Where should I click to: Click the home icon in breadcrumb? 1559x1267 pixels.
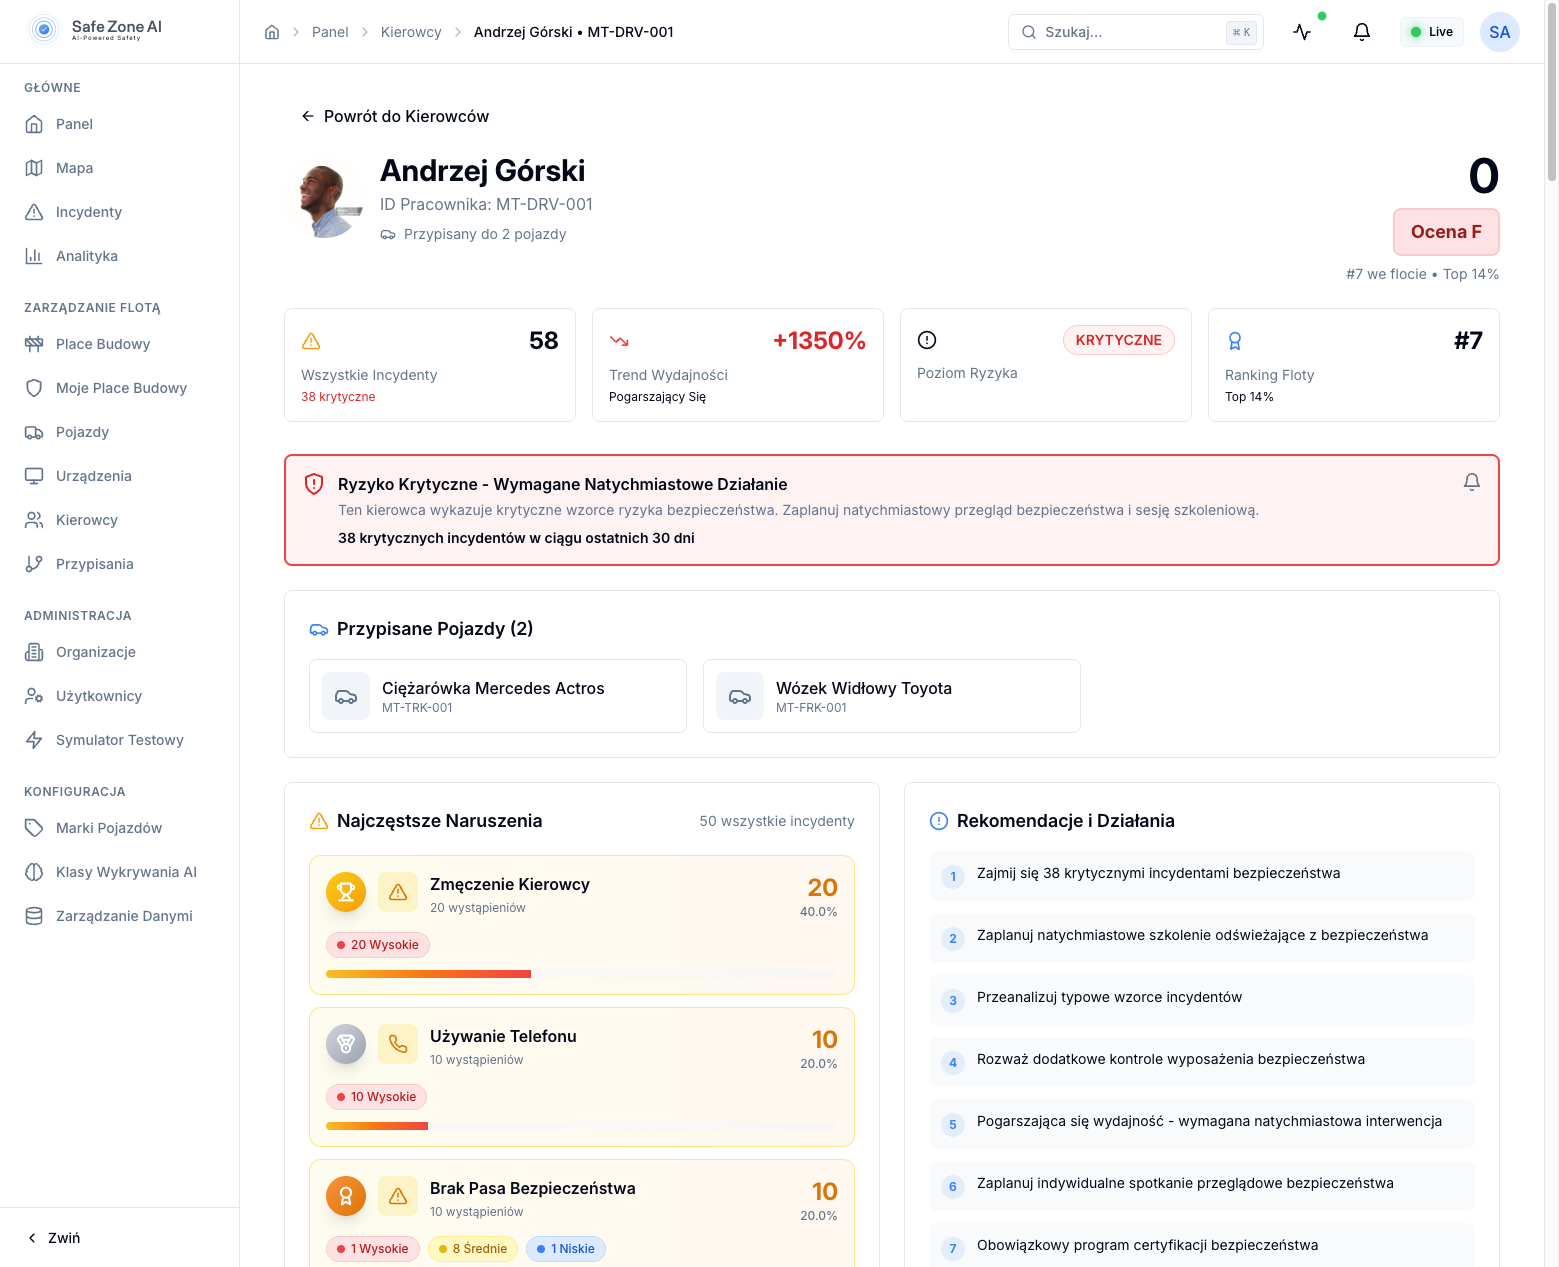pos(272,32)
